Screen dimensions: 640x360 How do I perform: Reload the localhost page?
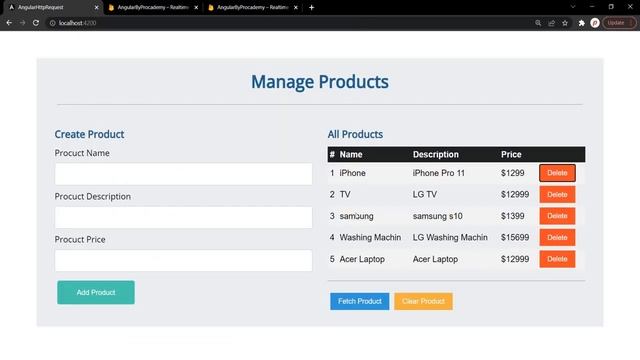tap(36, 23)
